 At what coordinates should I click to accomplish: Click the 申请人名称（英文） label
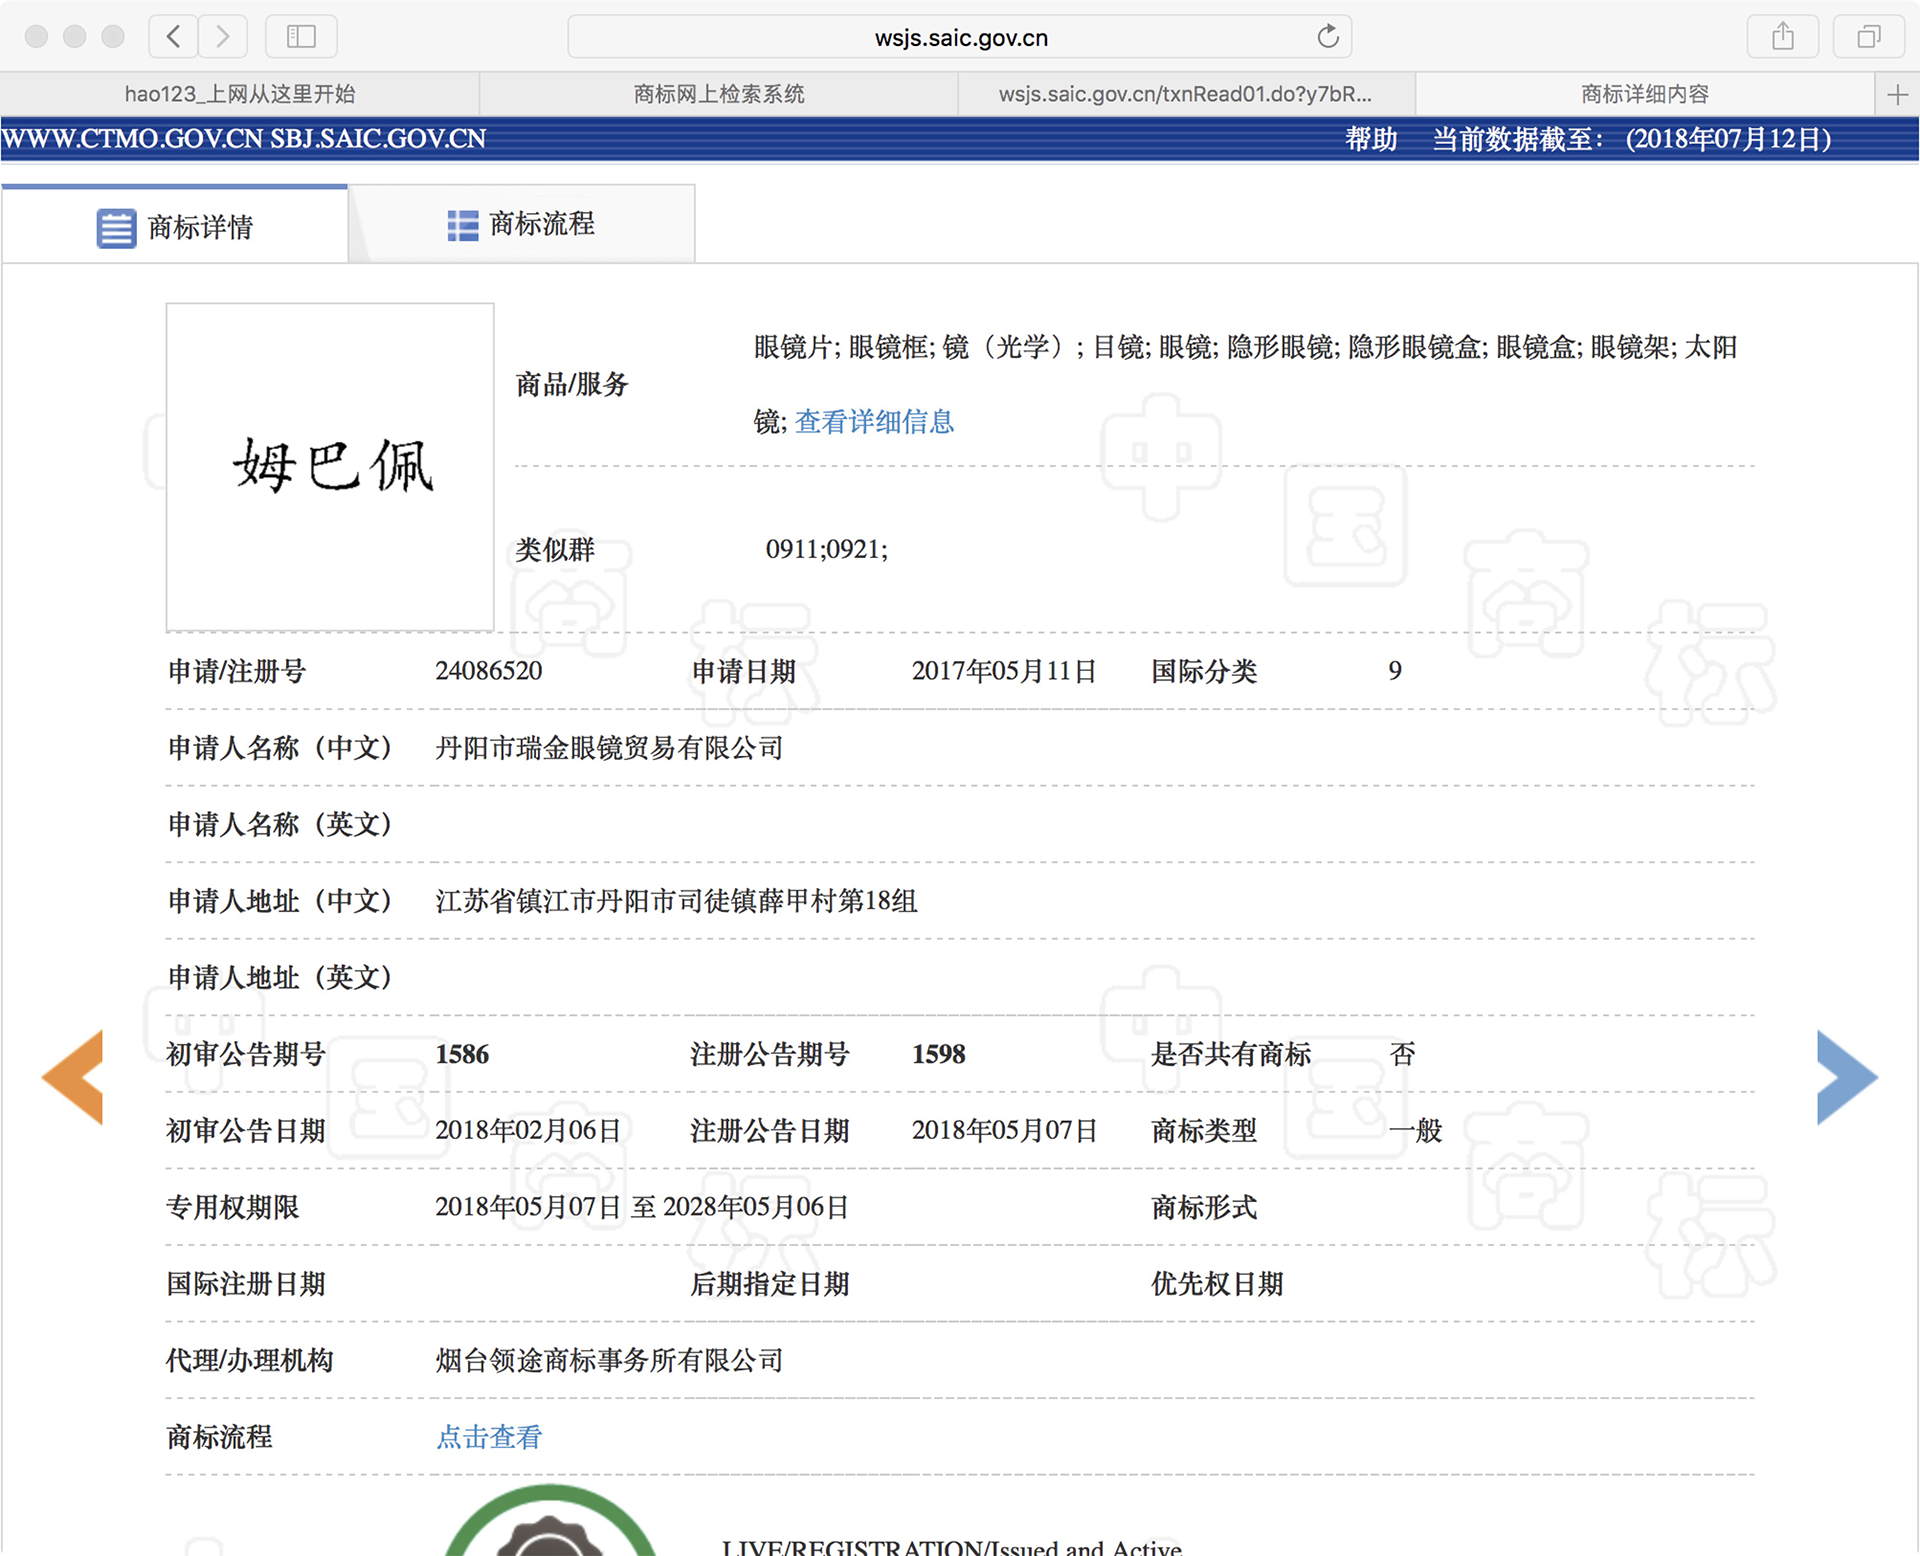pyautogui.click(x=280, y=824)
